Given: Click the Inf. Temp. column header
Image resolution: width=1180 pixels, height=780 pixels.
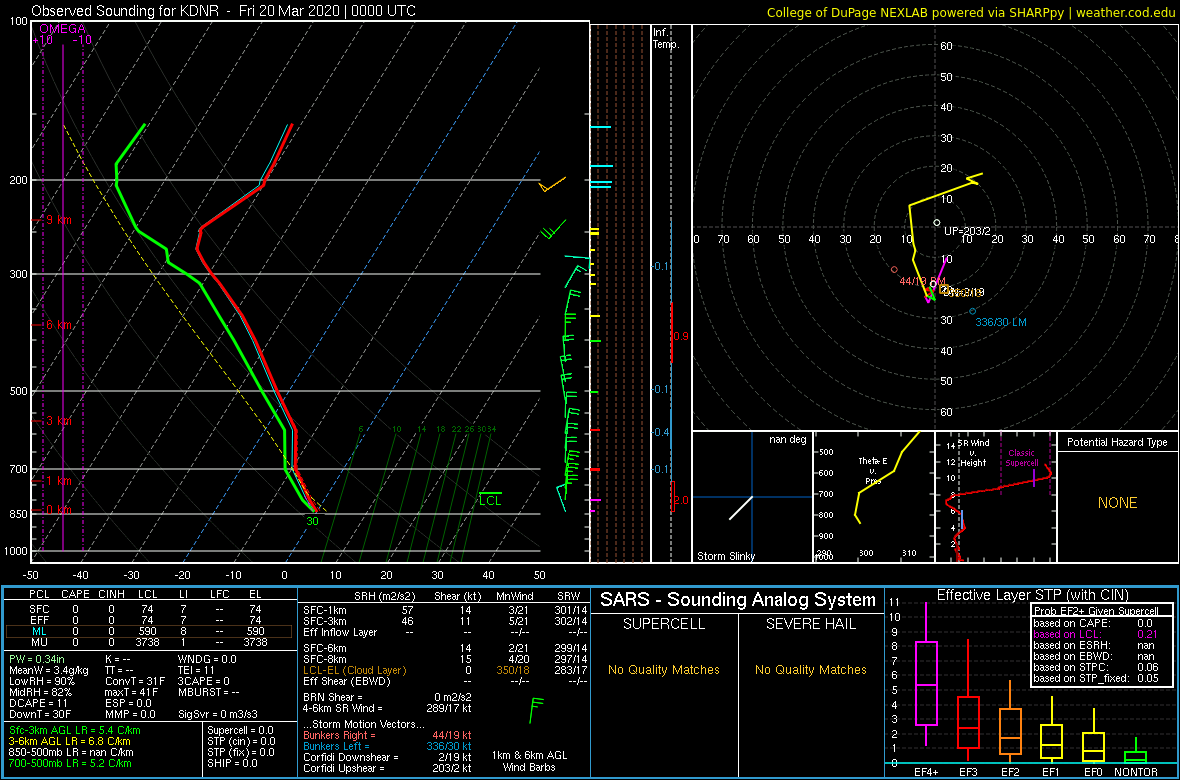Looking at the screenshot, I should coord(666,38).
